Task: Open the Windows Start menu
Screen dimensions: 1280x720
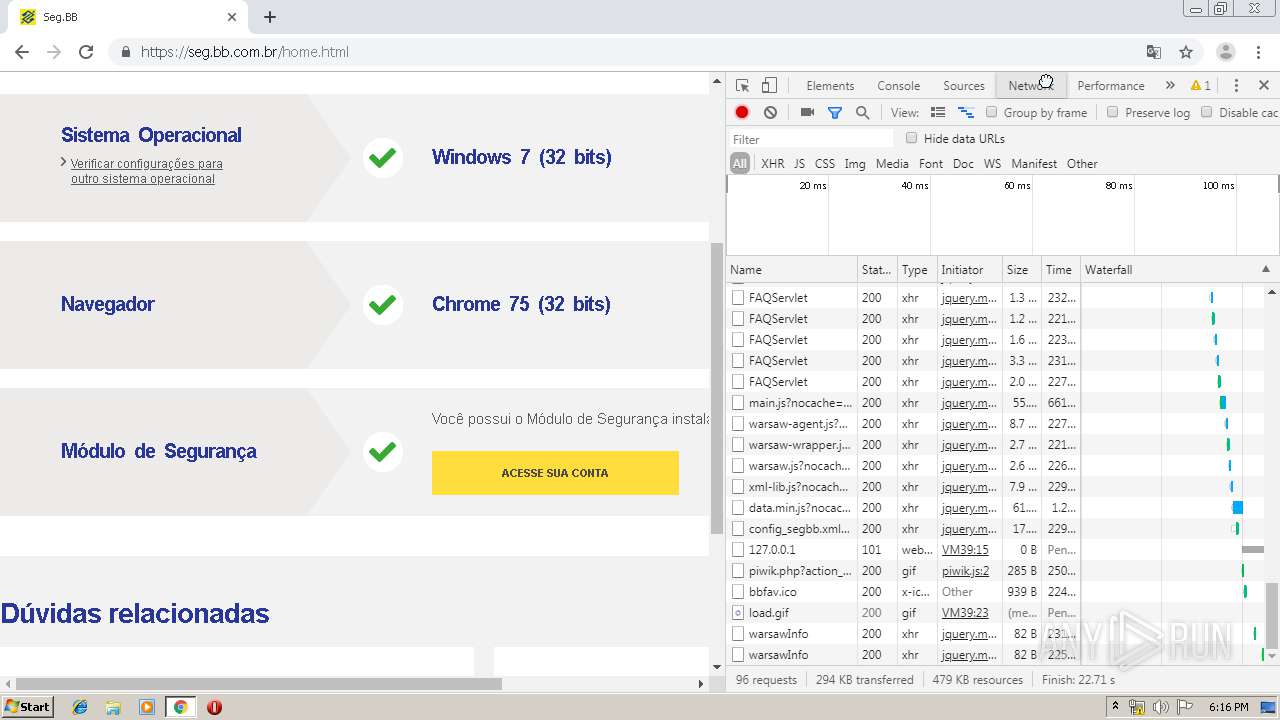Action: (x=28, y=707)
